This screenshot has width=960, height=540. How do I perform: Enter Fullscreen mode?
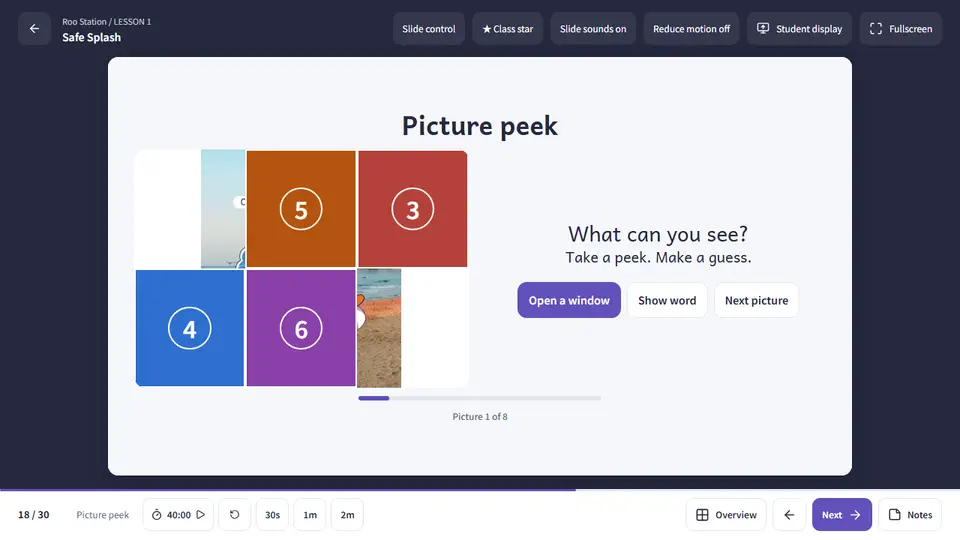point(901,29)
